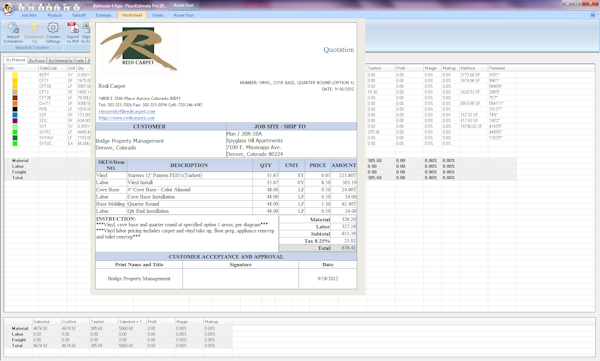Select the purple SDC color swatch

point(15,121)
